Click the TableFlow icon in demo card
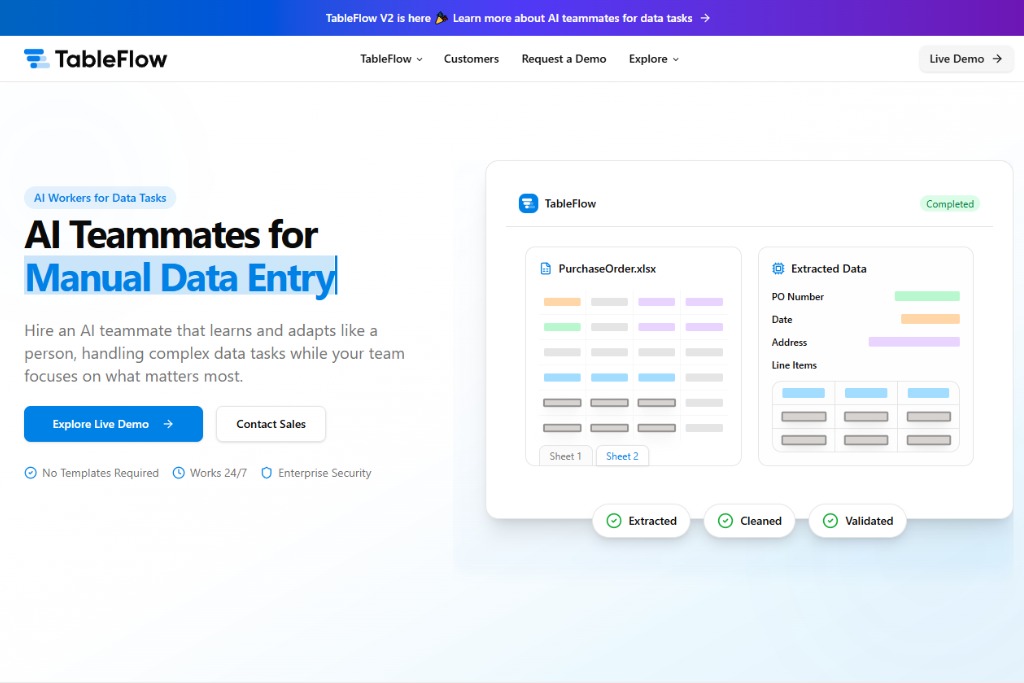Image resolution: width=1024 pixels, height=683 pixels. pyautogui.click(x=528, y=204)
